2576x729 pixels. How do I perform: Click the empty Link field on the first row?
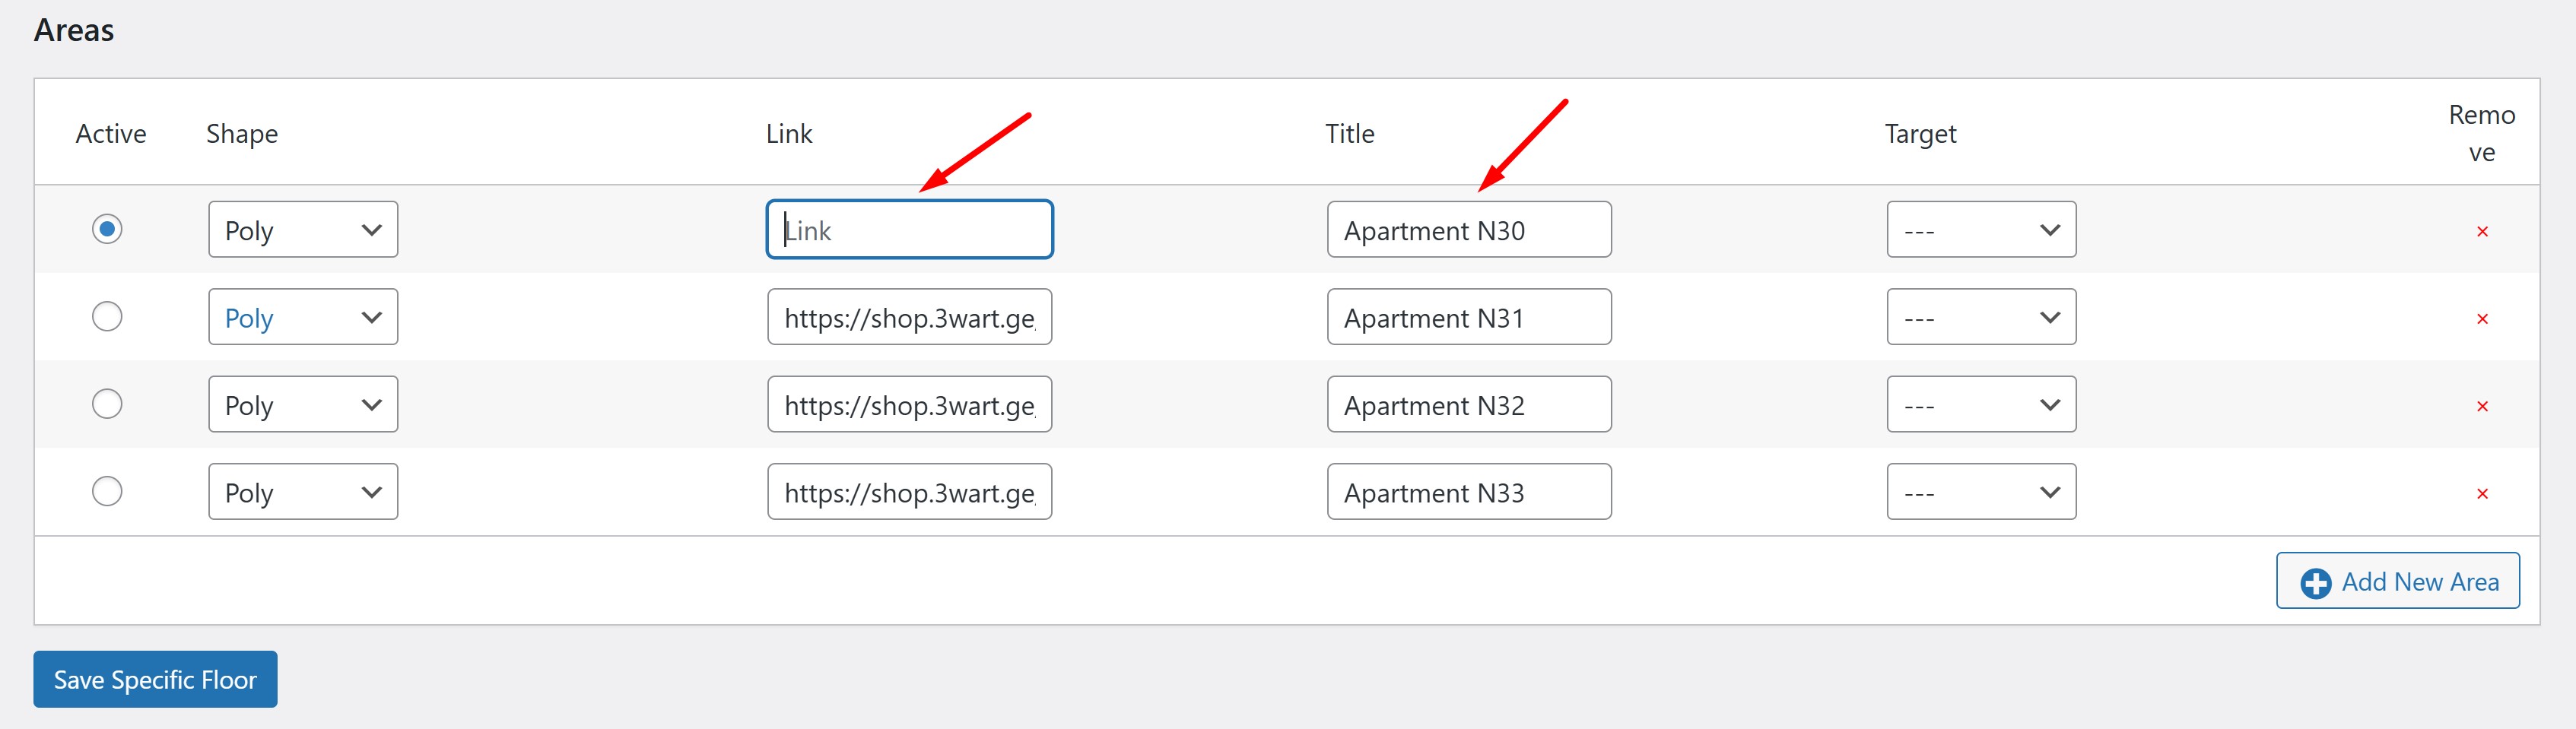(x=908, y=229)
